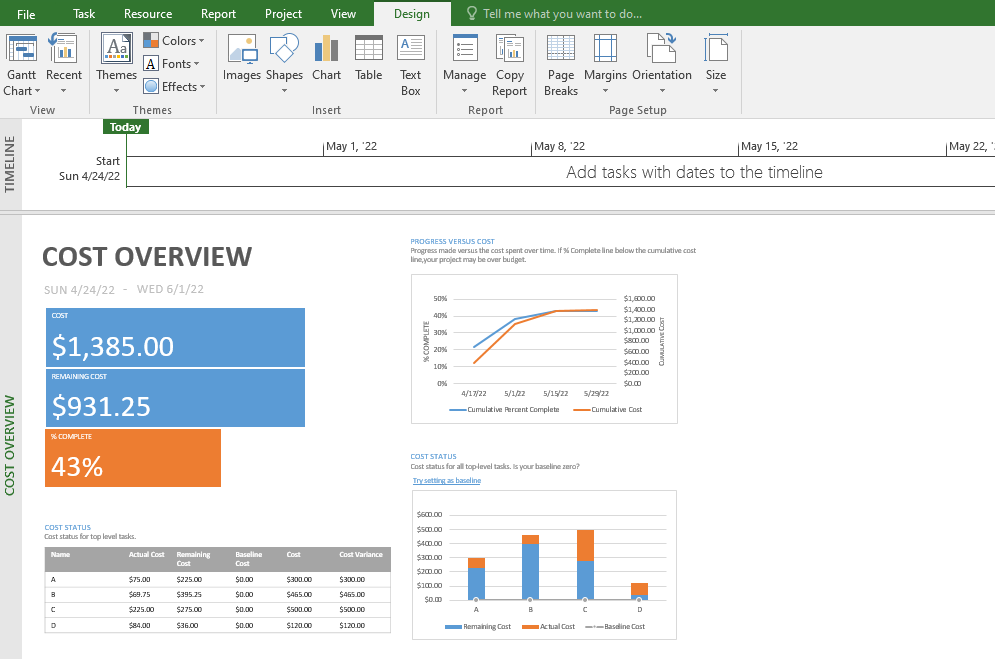Image resolution: width=995 pixels, height=659 pixels.
Task: Switch to the Report ribbon tab
Action: (217, 14)
